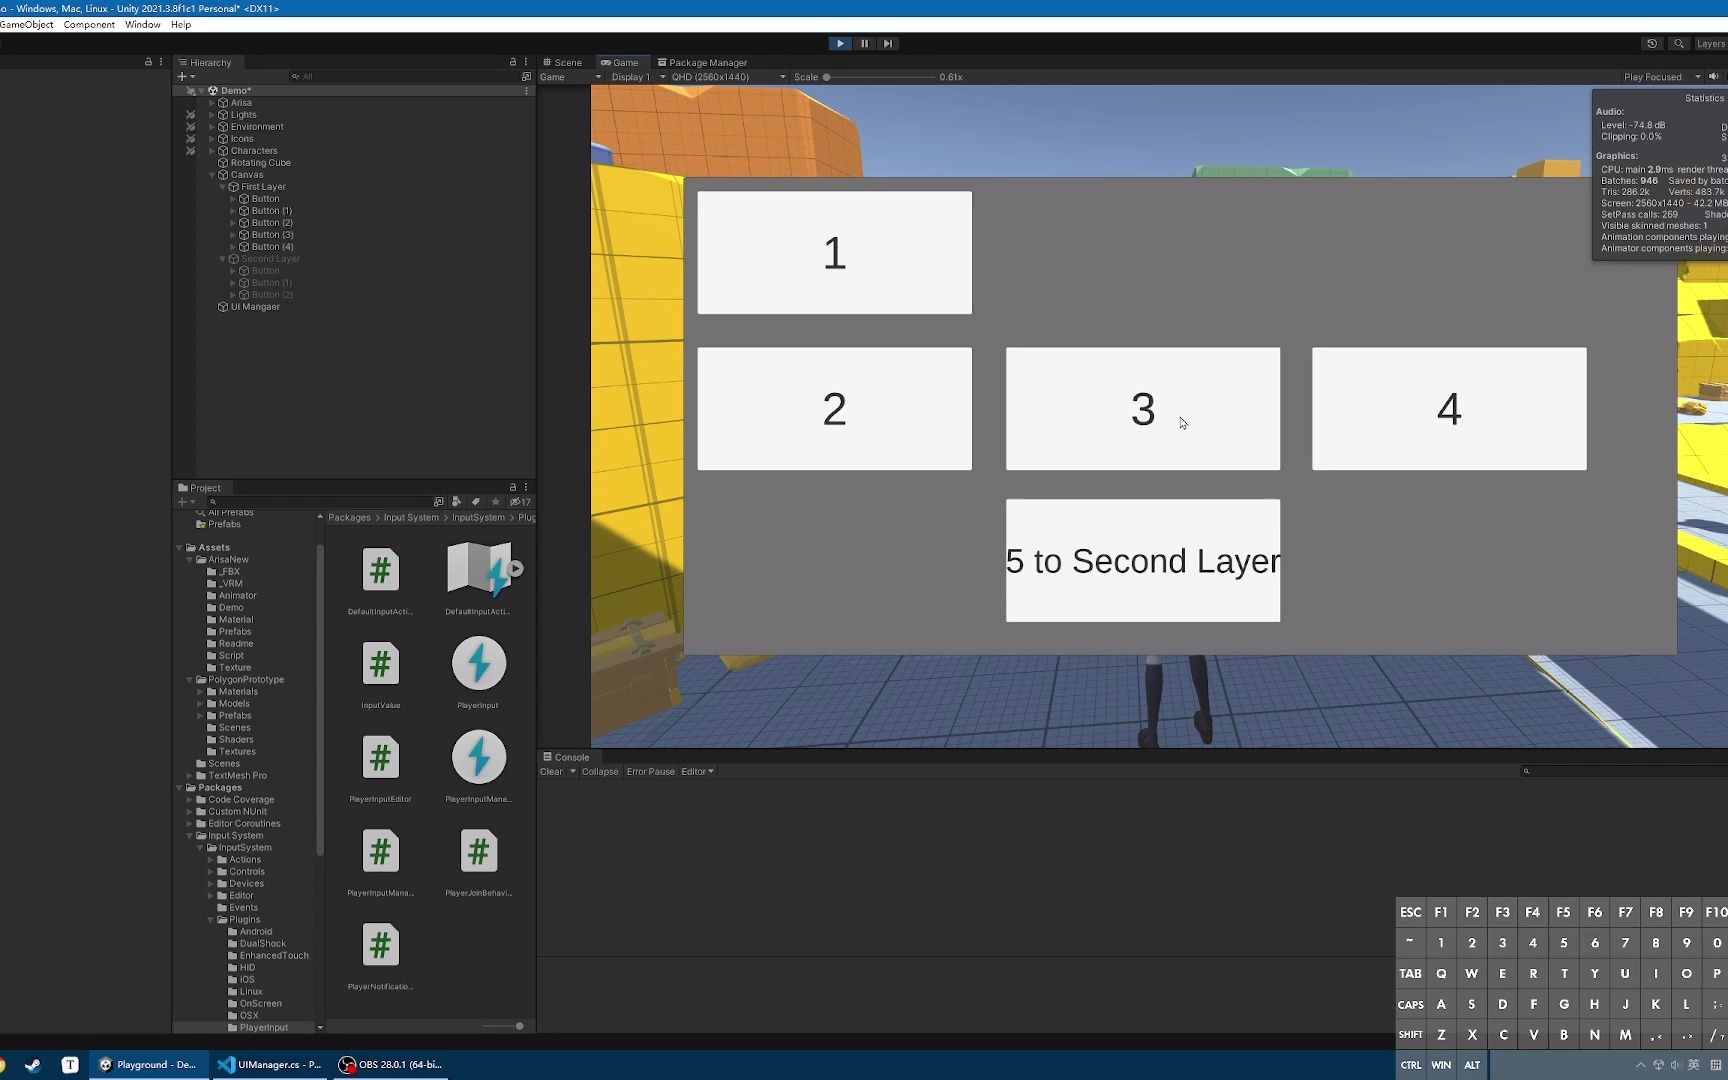Open the Project panel's search by type

click(457, 502)
